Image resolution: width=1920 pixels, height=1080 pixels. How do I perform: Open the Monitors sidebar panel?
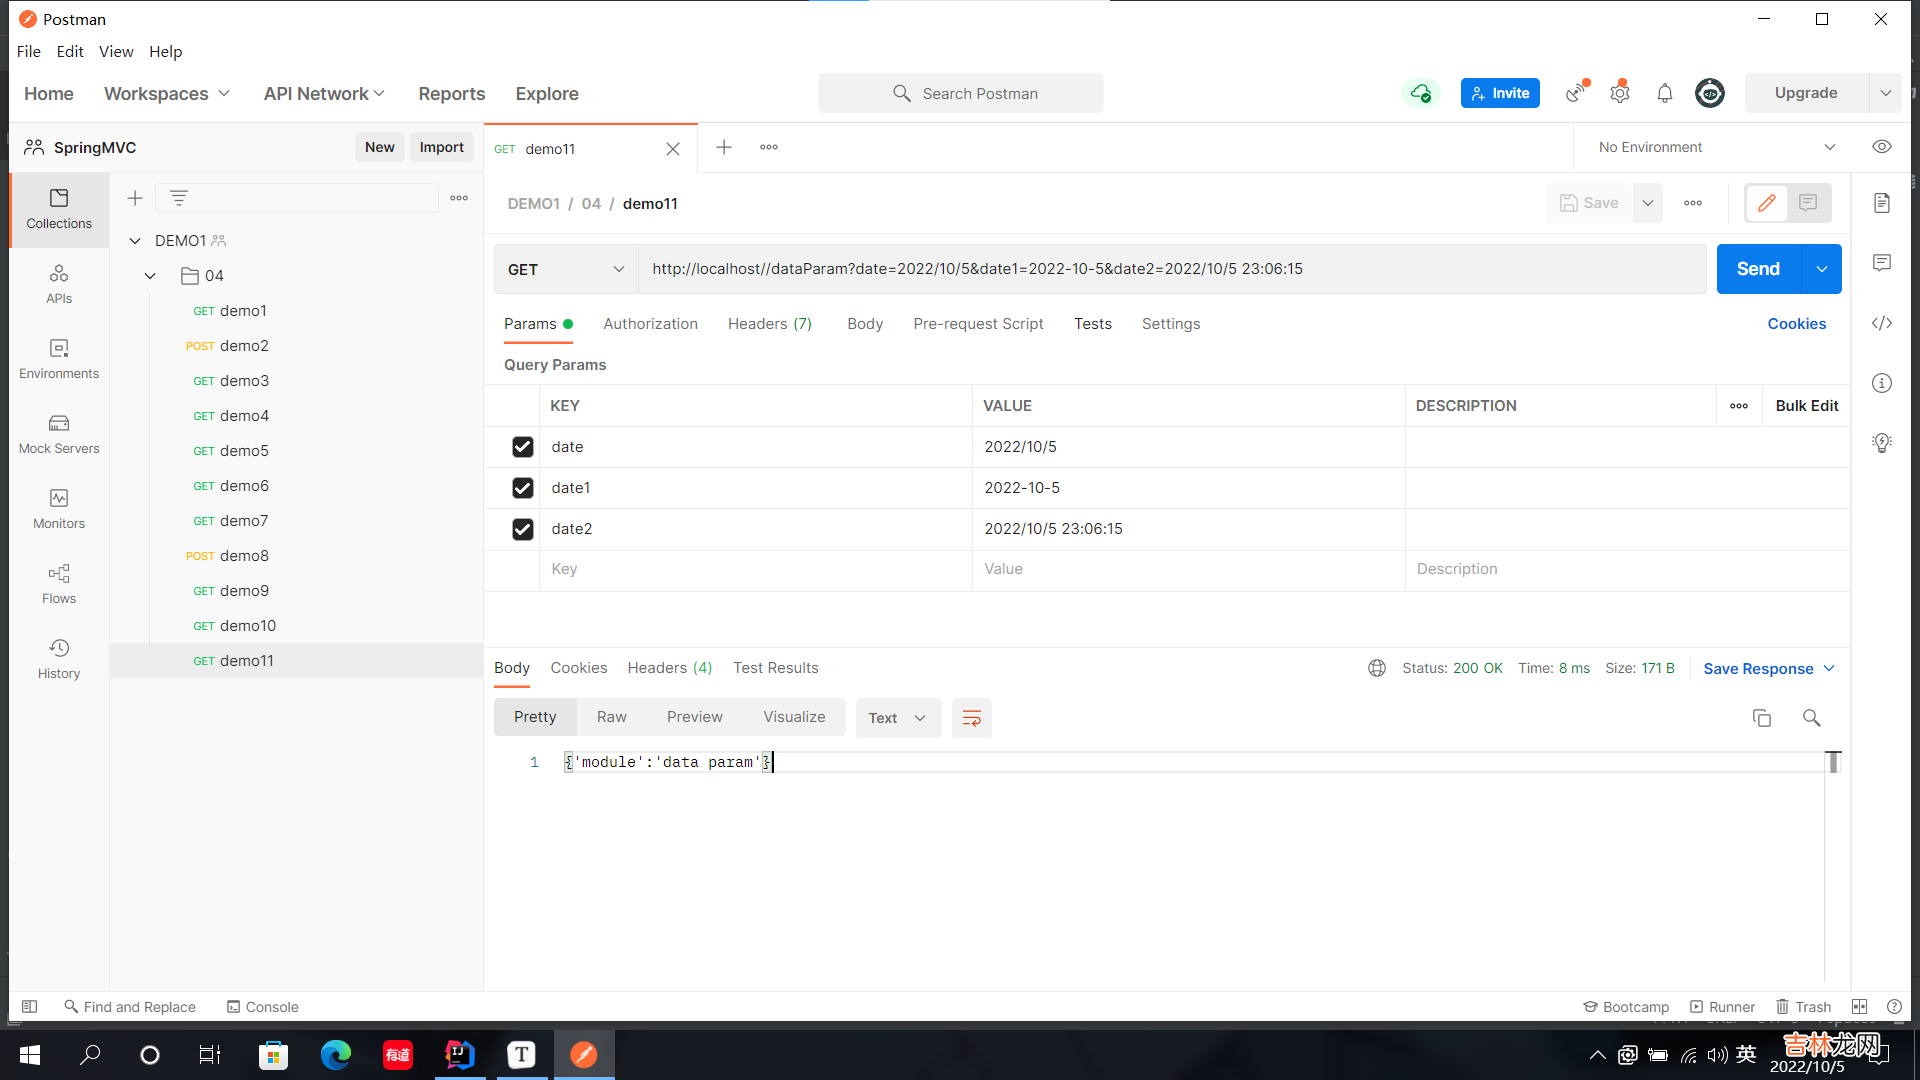pyautogui.click(x=59, y=509)
